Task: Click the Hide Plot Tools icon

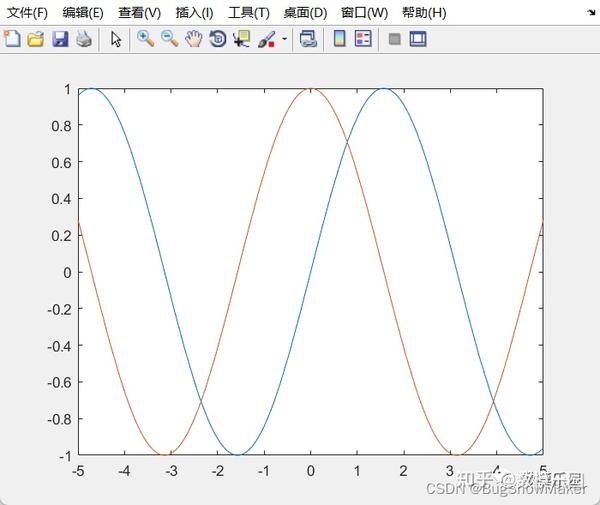Action: [x=395, y=39]
